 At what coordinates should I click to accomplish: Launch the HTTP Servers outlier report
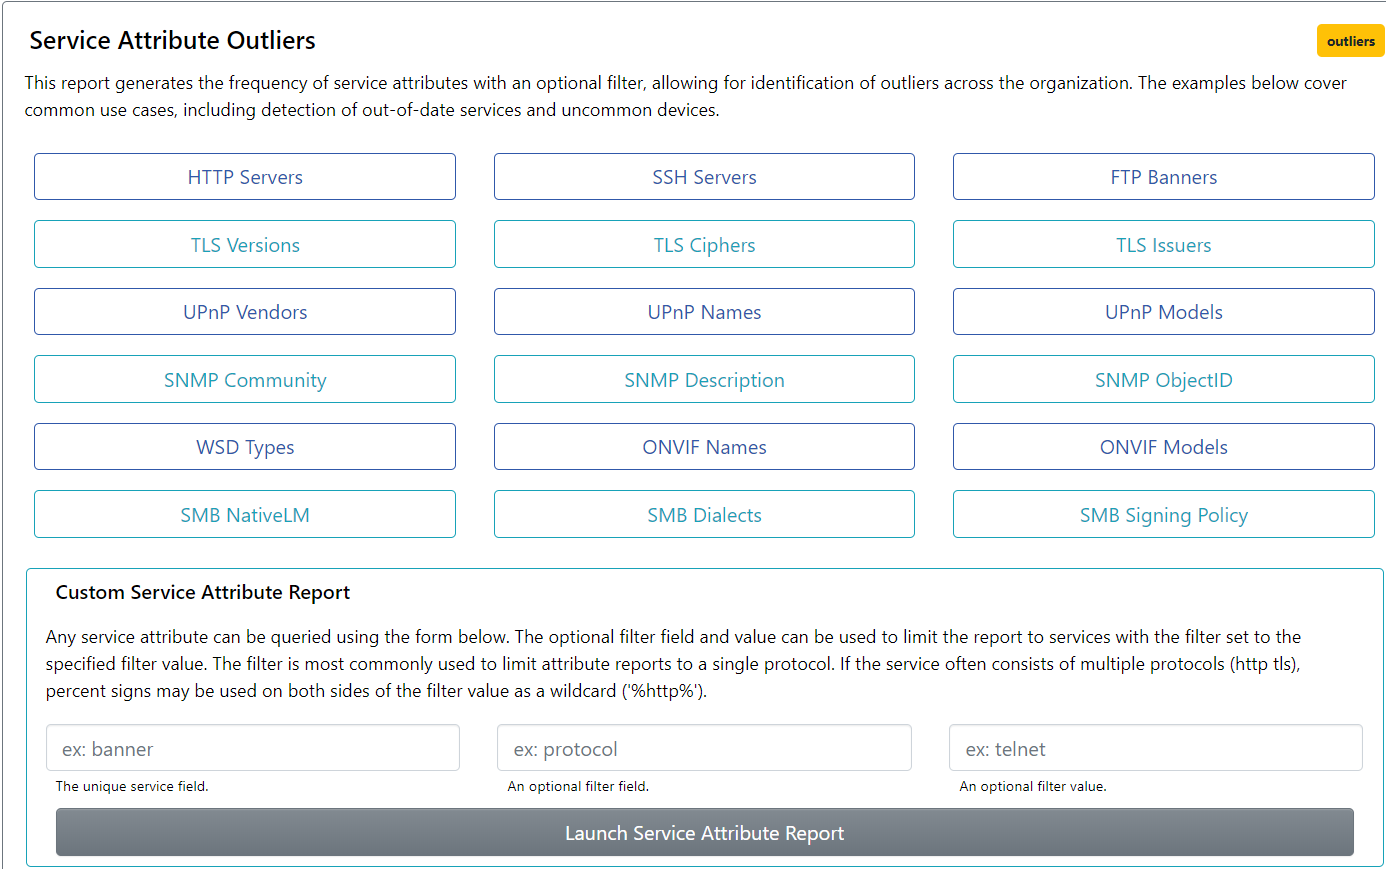(245, 176)
